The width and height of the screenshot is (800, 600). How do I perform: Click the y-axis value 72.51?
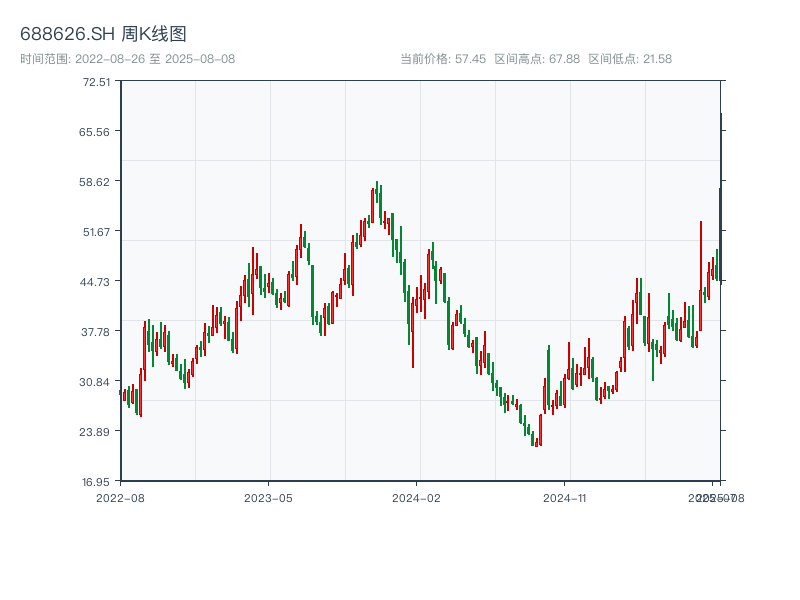(96, 82)
